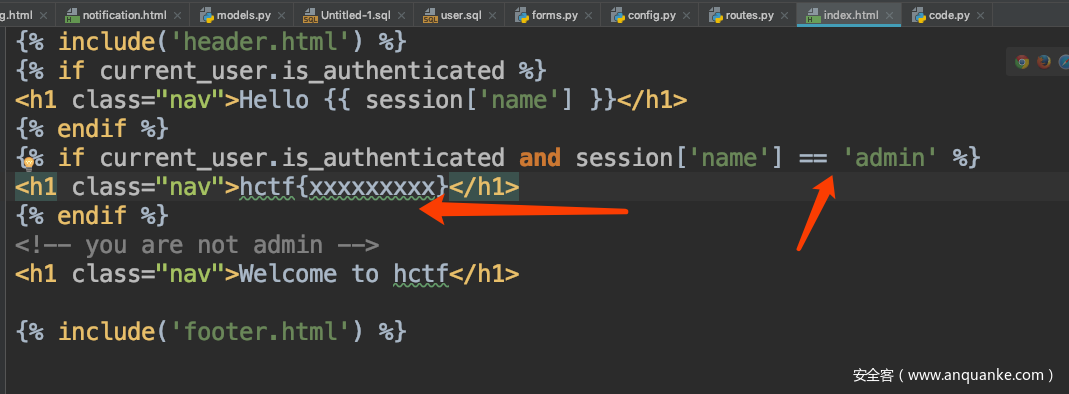Image resolution: width=1069 pixels, height=394 pixels.
Task: Switch to the code.py tab
Action: (x=946, y=15)
